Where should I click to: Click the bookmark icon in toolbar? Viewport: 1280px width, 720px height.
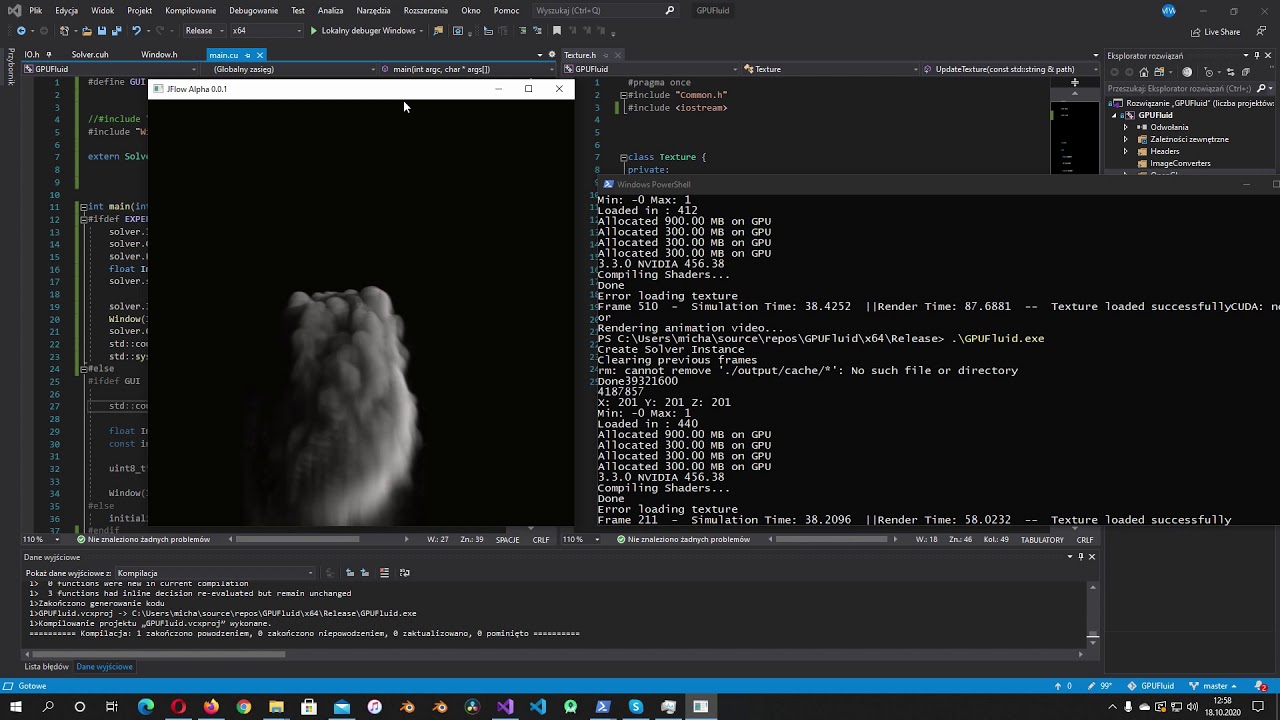(x=557, y=31)
